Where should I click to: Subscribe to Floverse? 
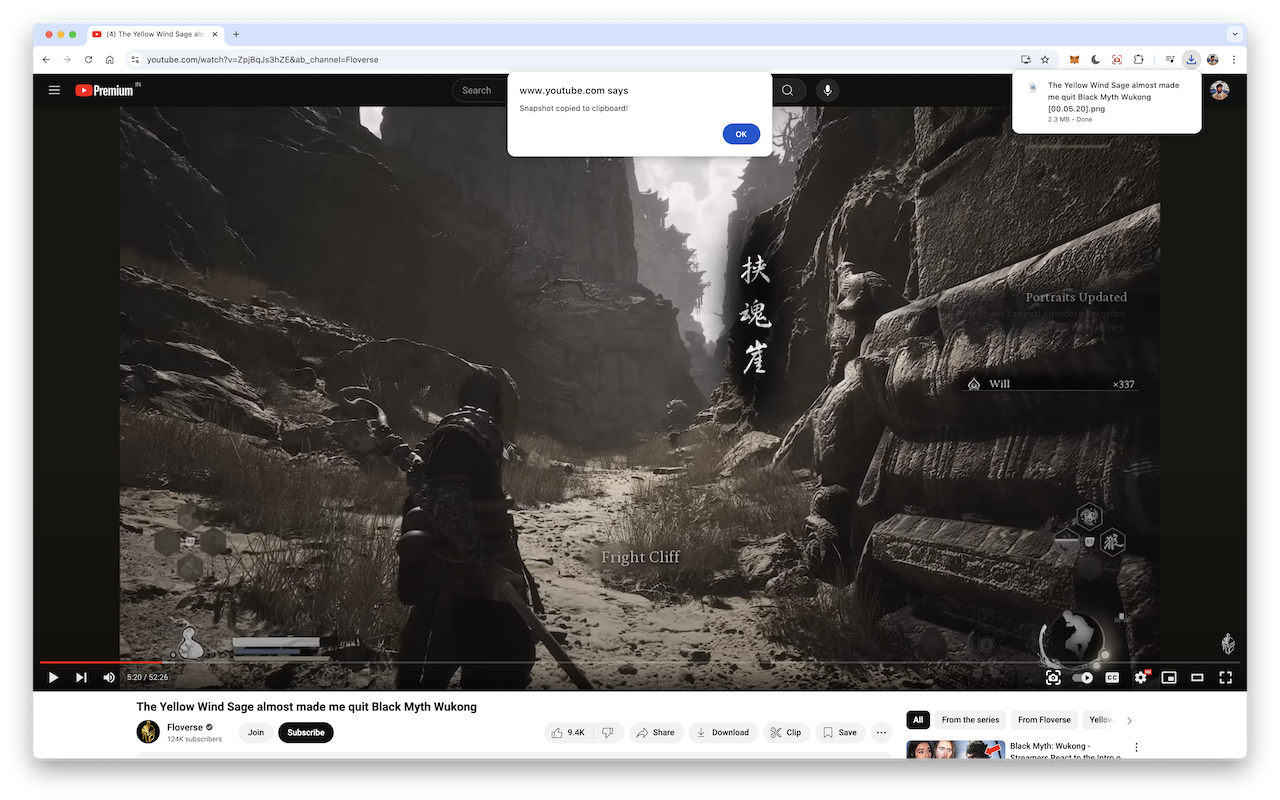point(306,732)
